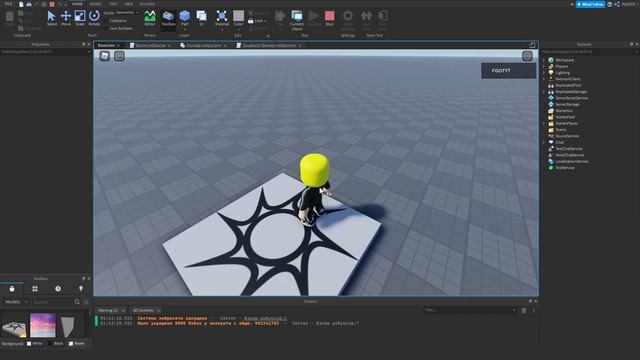Insert a new Part
This screenshot has width=640, height=360.
pyautogui.click(x=184, y=18)
